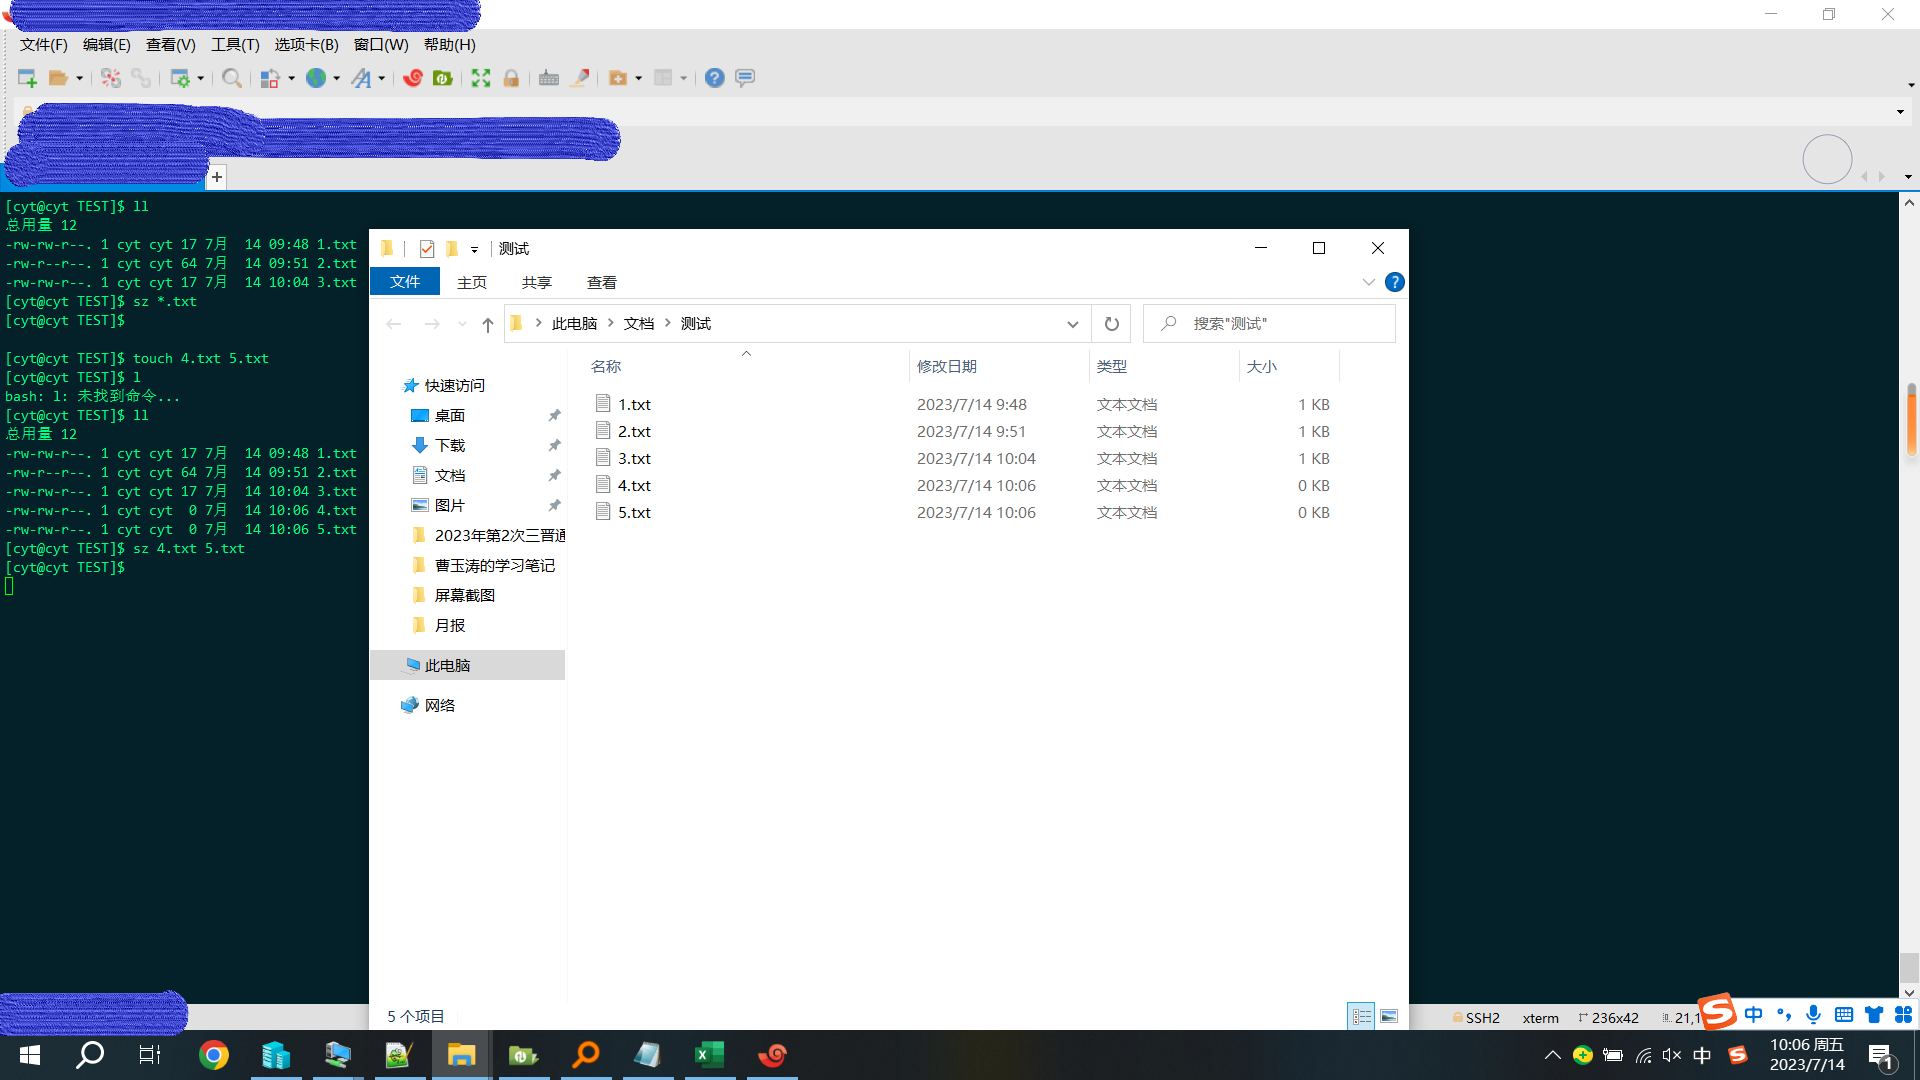The height and width of the screenshot is (1080, 1920).
Task: Toggle the muted volume tray icon
Action: point(1672,1056)
